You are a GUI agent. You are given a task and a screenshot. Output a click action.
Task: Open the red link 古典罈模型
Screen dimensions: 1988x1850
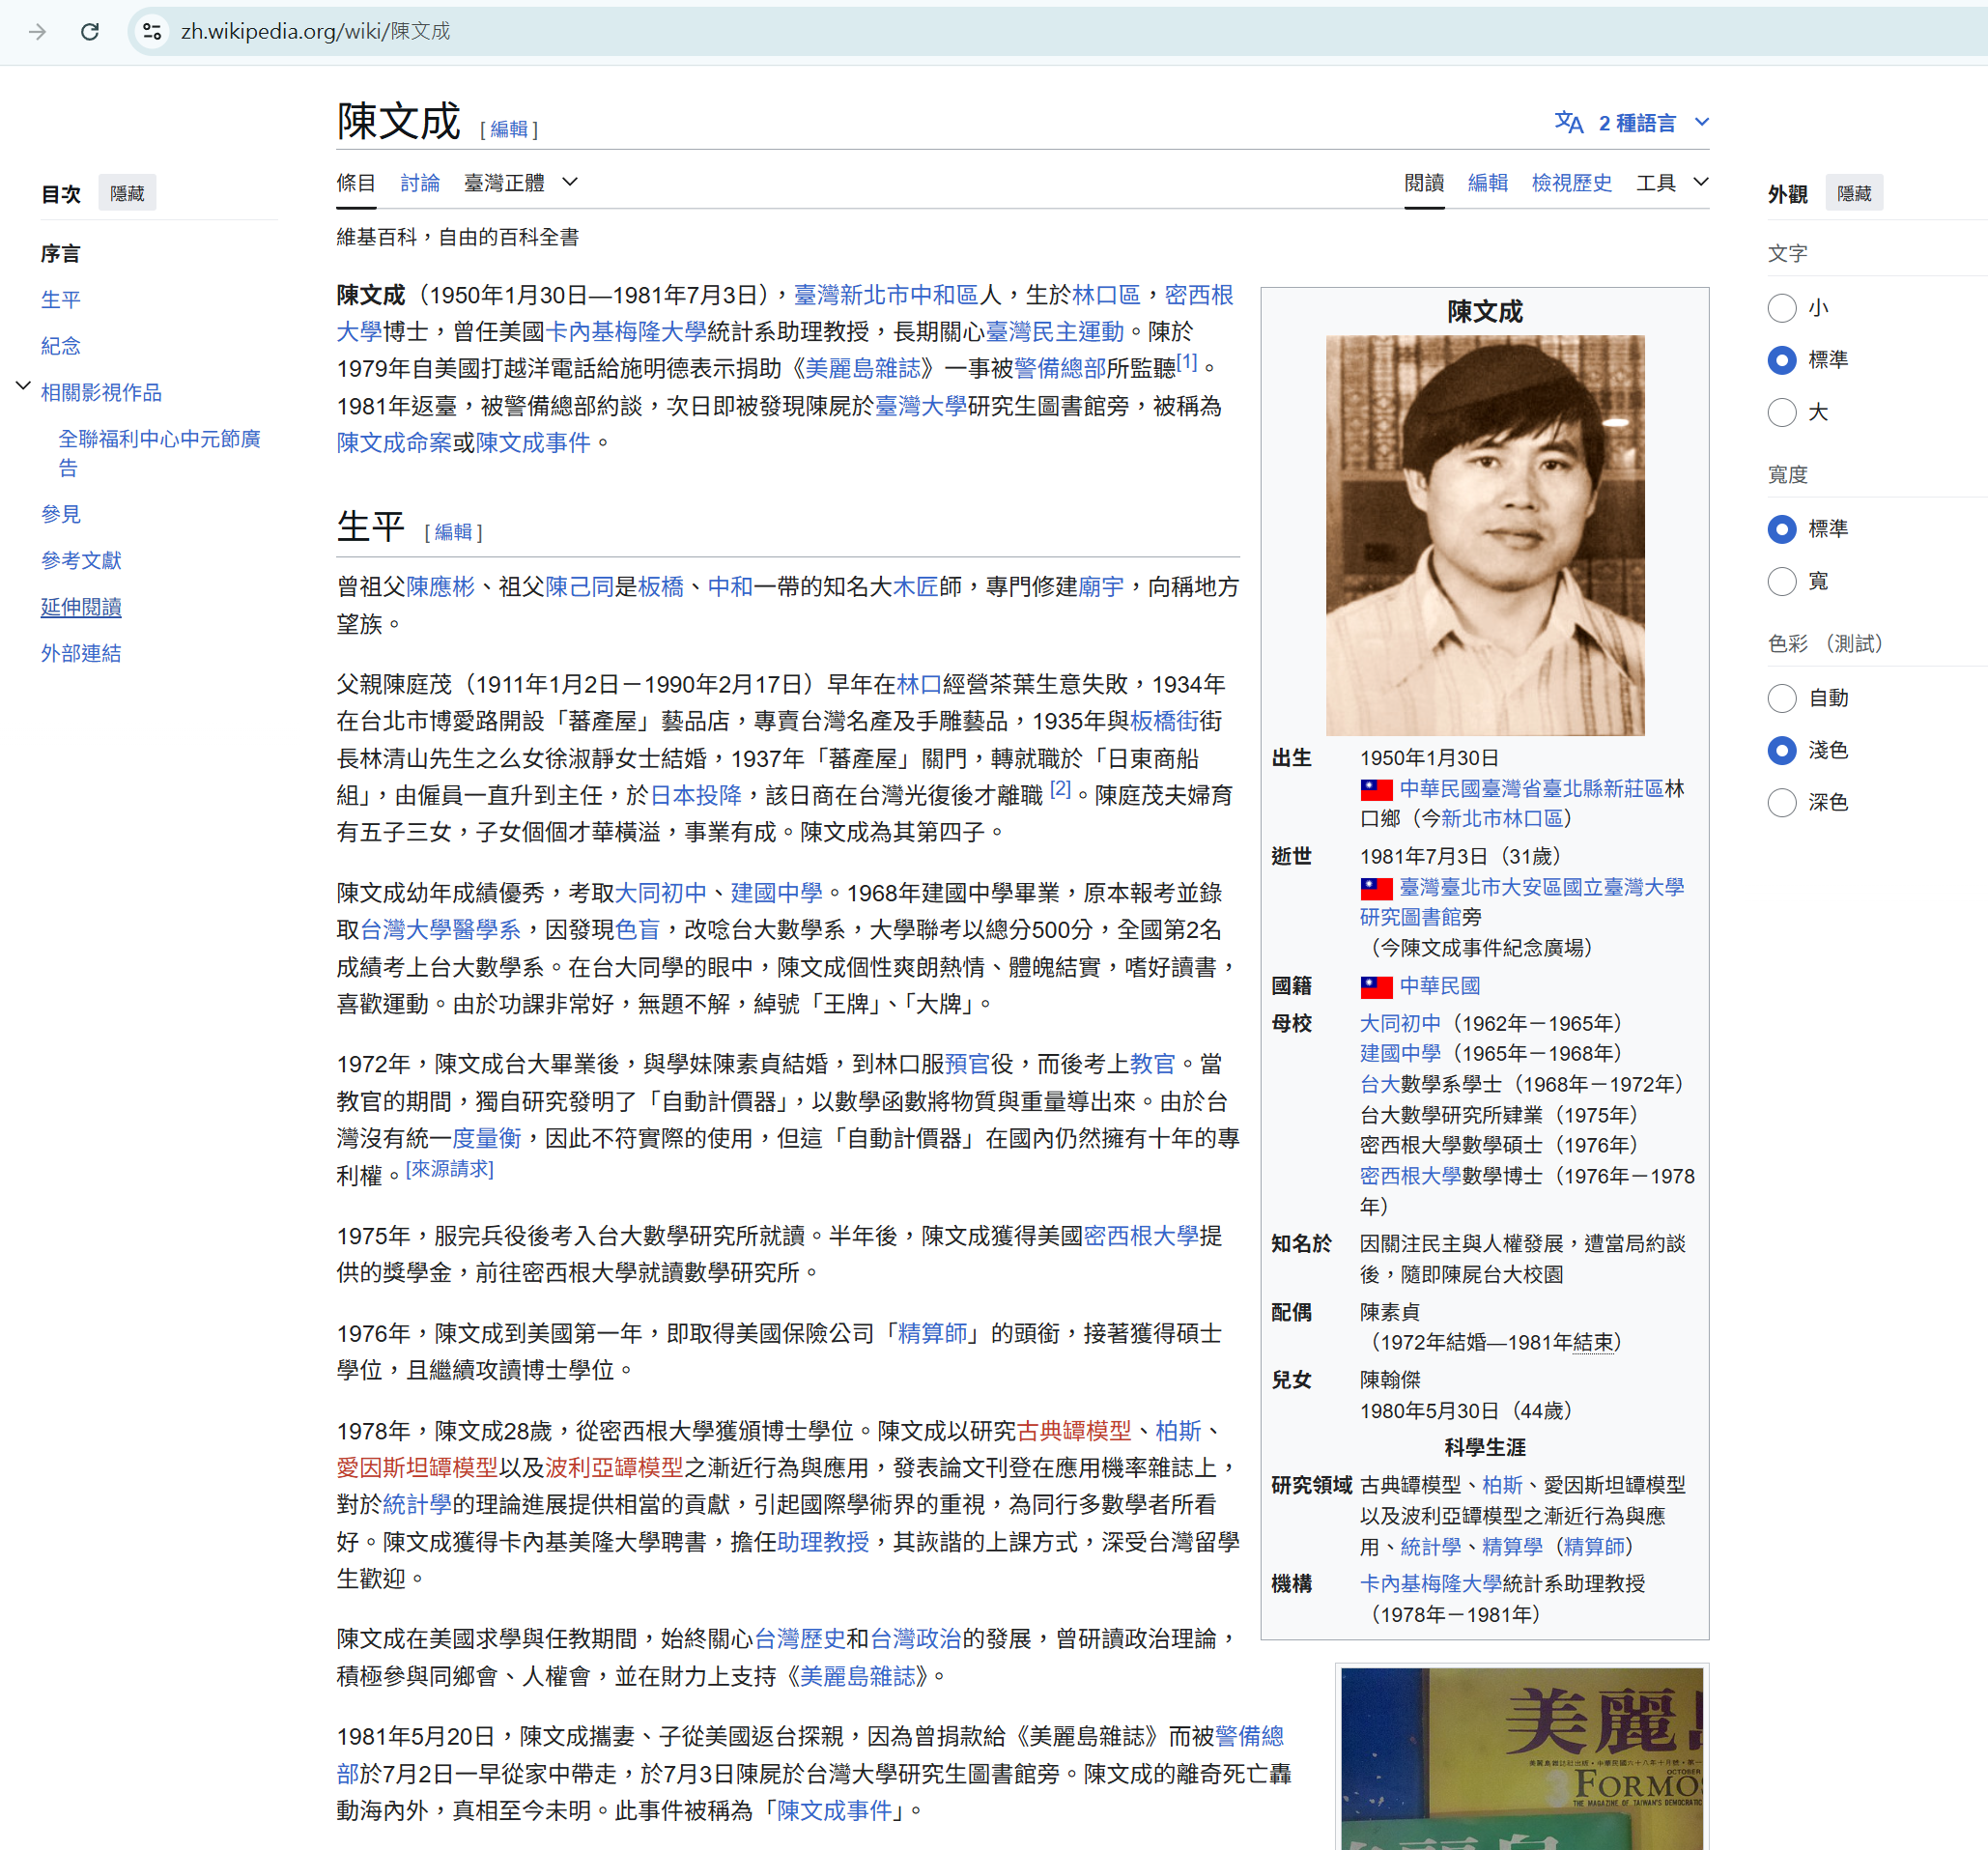1074,1431
